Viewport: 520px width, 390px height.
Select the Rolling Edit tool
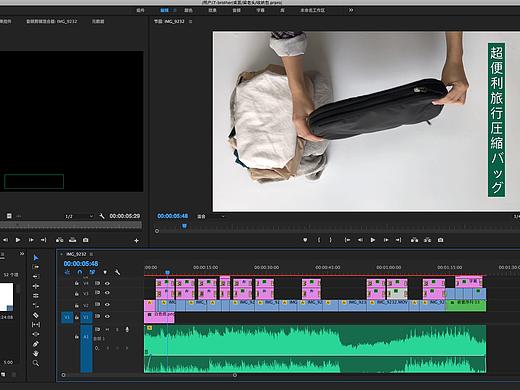[x=36, y=296]
